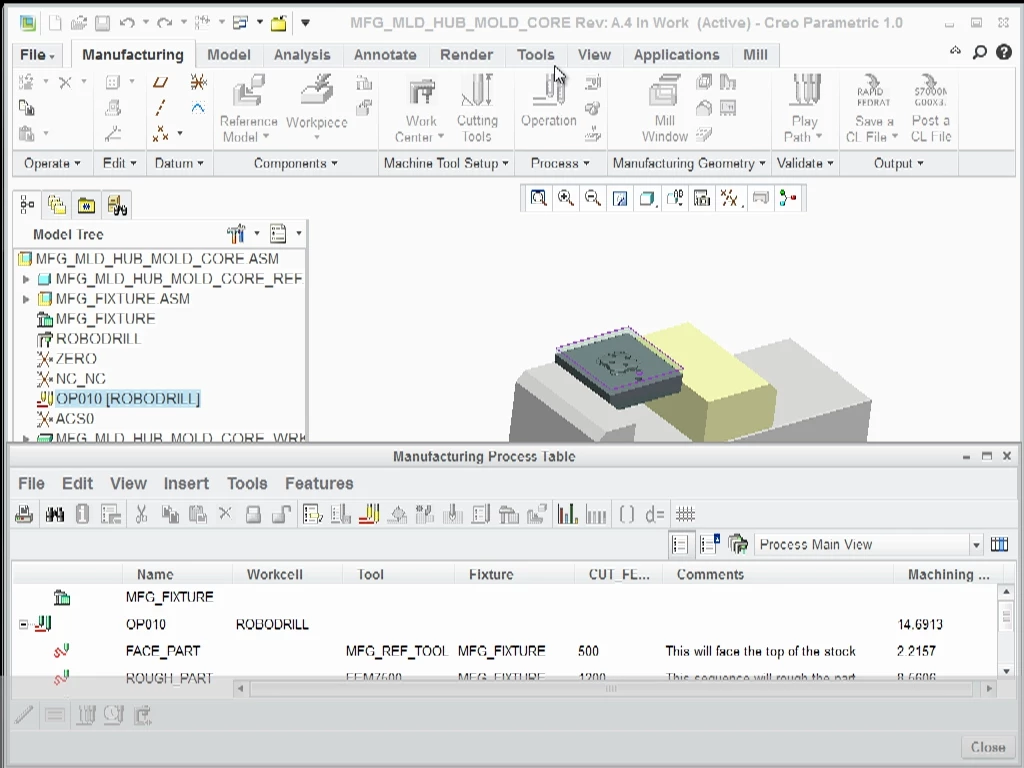This screenshot has height=768, width=1024.
Task: Open Tools menu in process table
Action: (247, 483)
